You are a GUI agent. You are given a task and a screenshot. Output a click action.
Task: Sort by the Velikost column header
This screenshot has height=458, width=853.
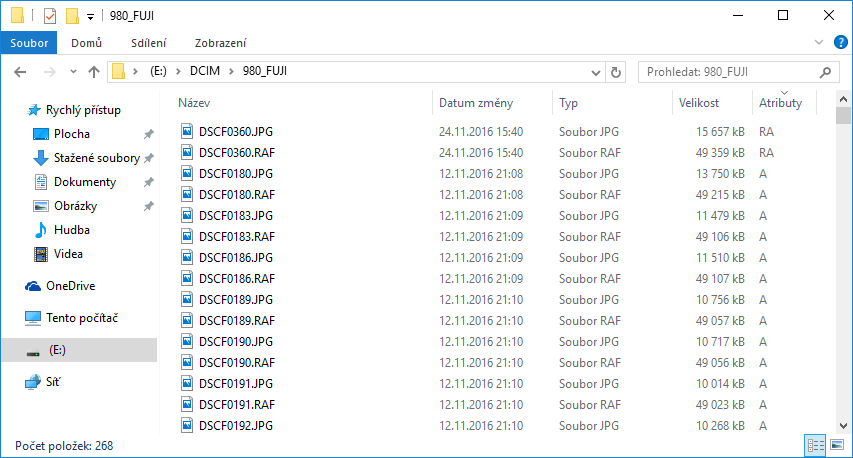(x=699, y=103)
